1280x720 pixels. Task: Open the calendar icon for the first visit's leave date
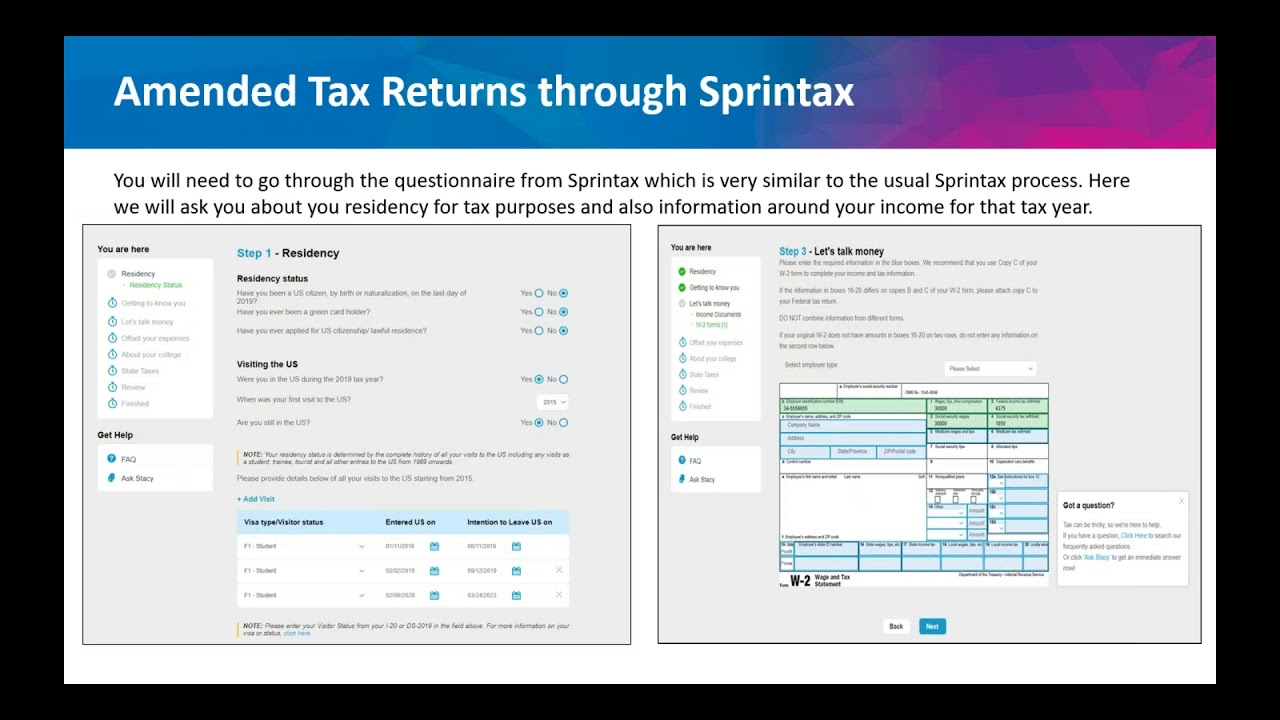tap(516, 546)
